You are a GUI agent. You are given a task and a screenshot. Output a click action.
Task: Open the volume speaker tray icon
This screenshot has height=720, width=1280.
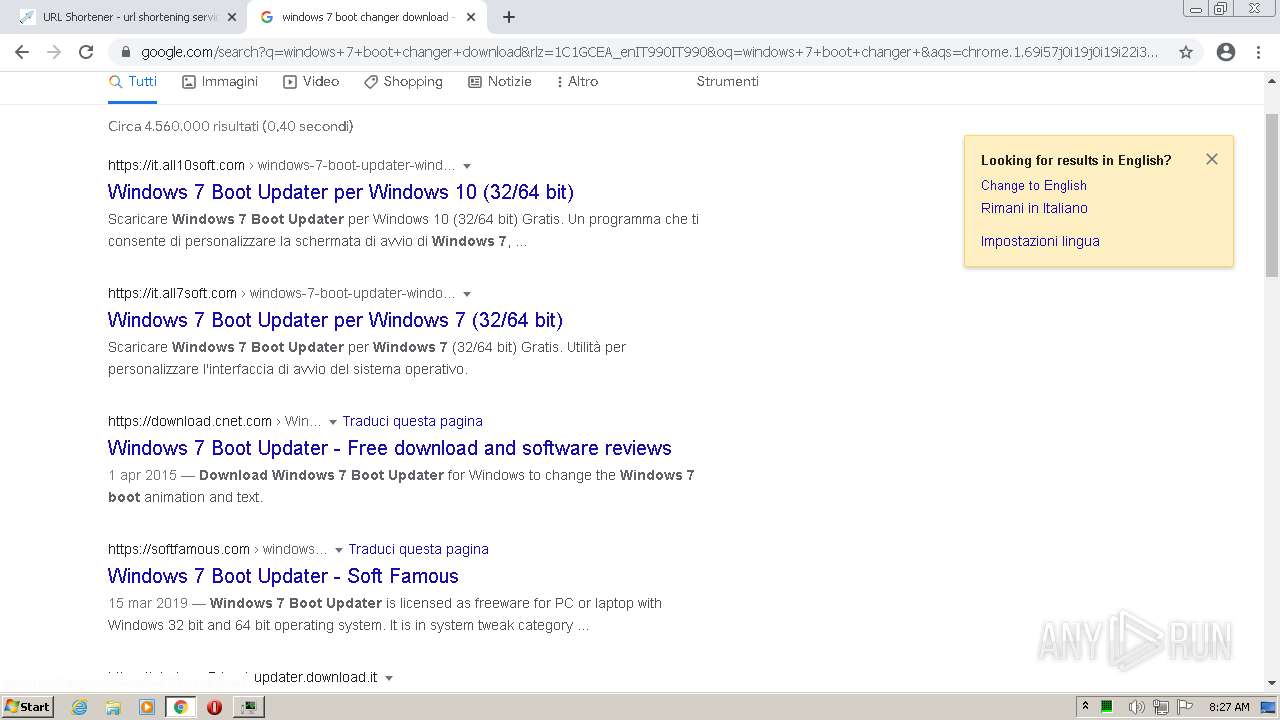[x=1136, y=707]
